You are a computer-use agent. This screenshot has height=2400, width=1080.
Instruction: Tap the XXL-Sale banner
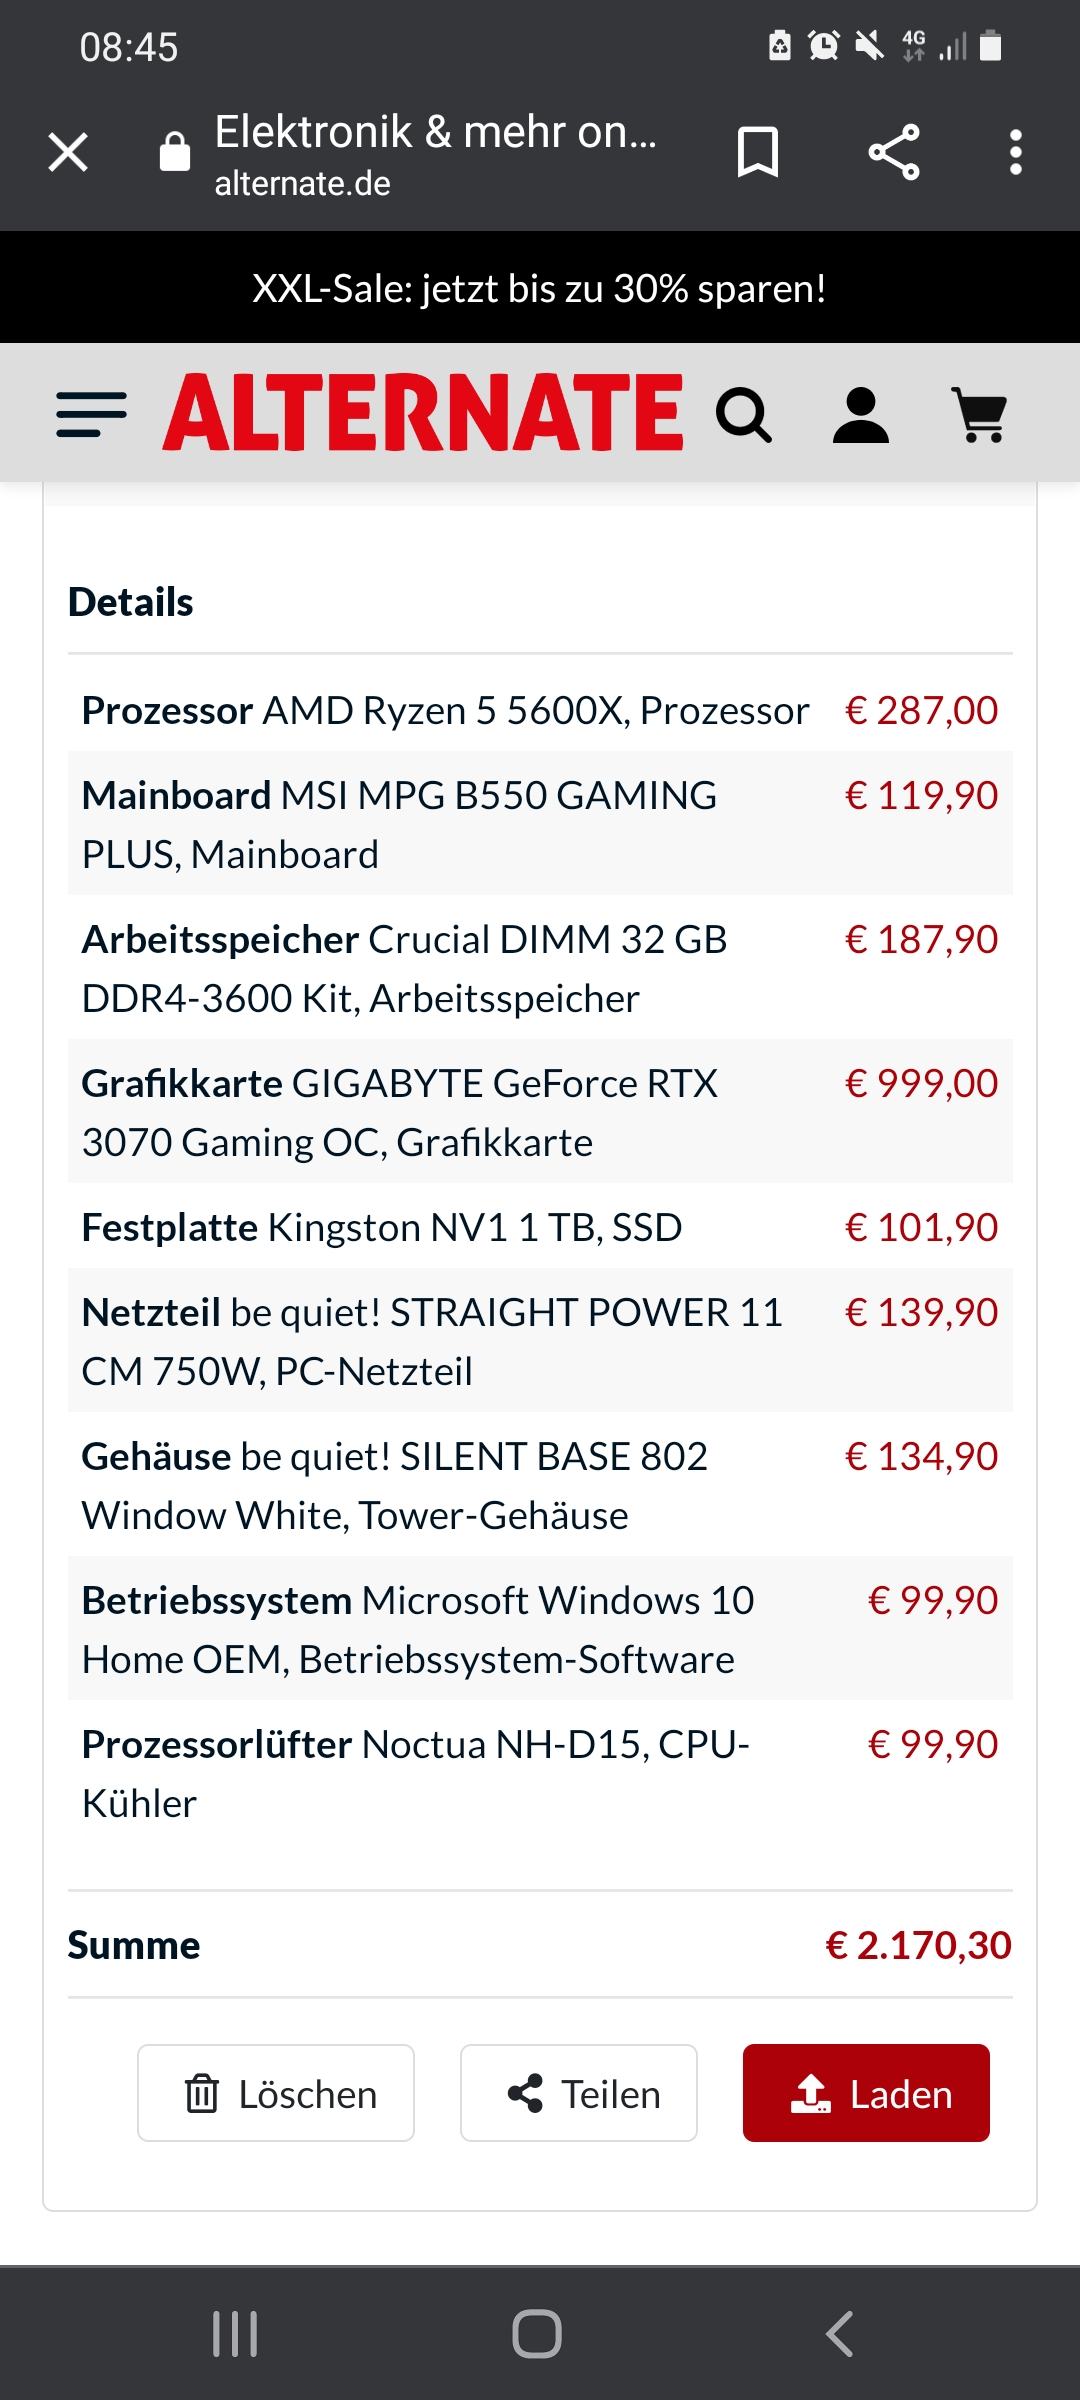point(540,288)
